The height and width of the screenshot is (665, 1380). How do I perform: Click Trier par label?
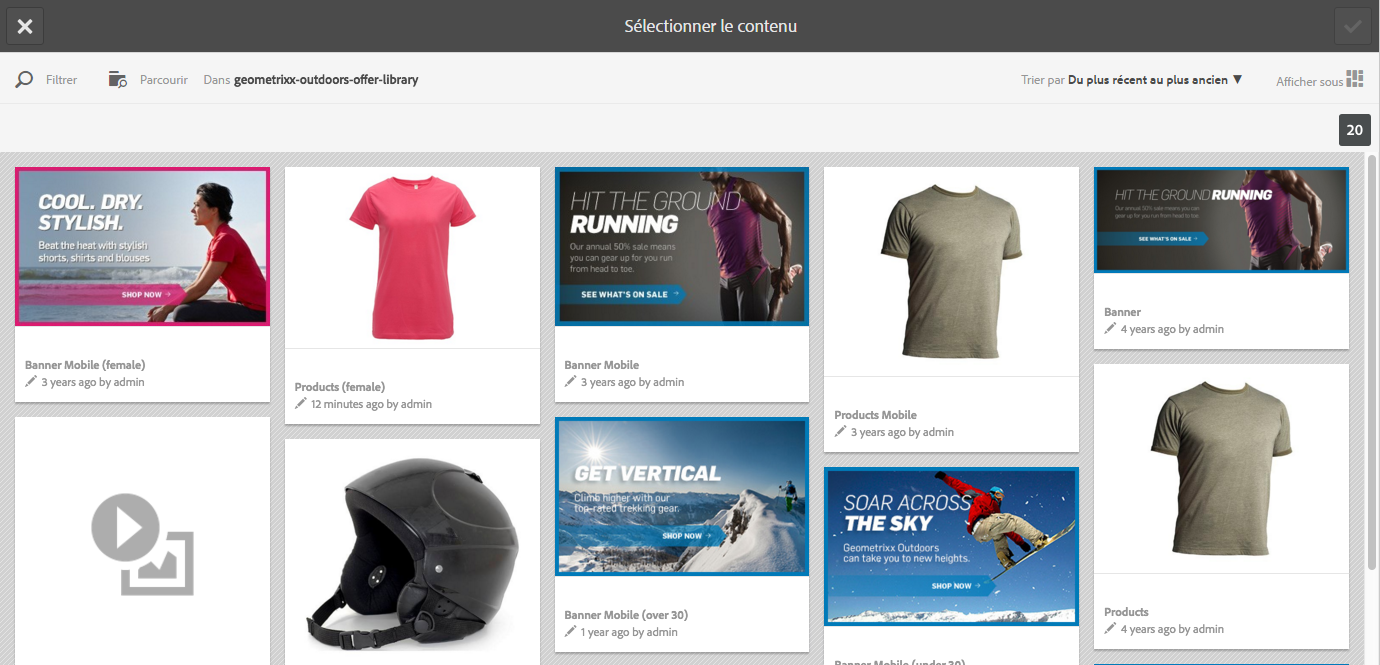click(x=1043, y=79)
